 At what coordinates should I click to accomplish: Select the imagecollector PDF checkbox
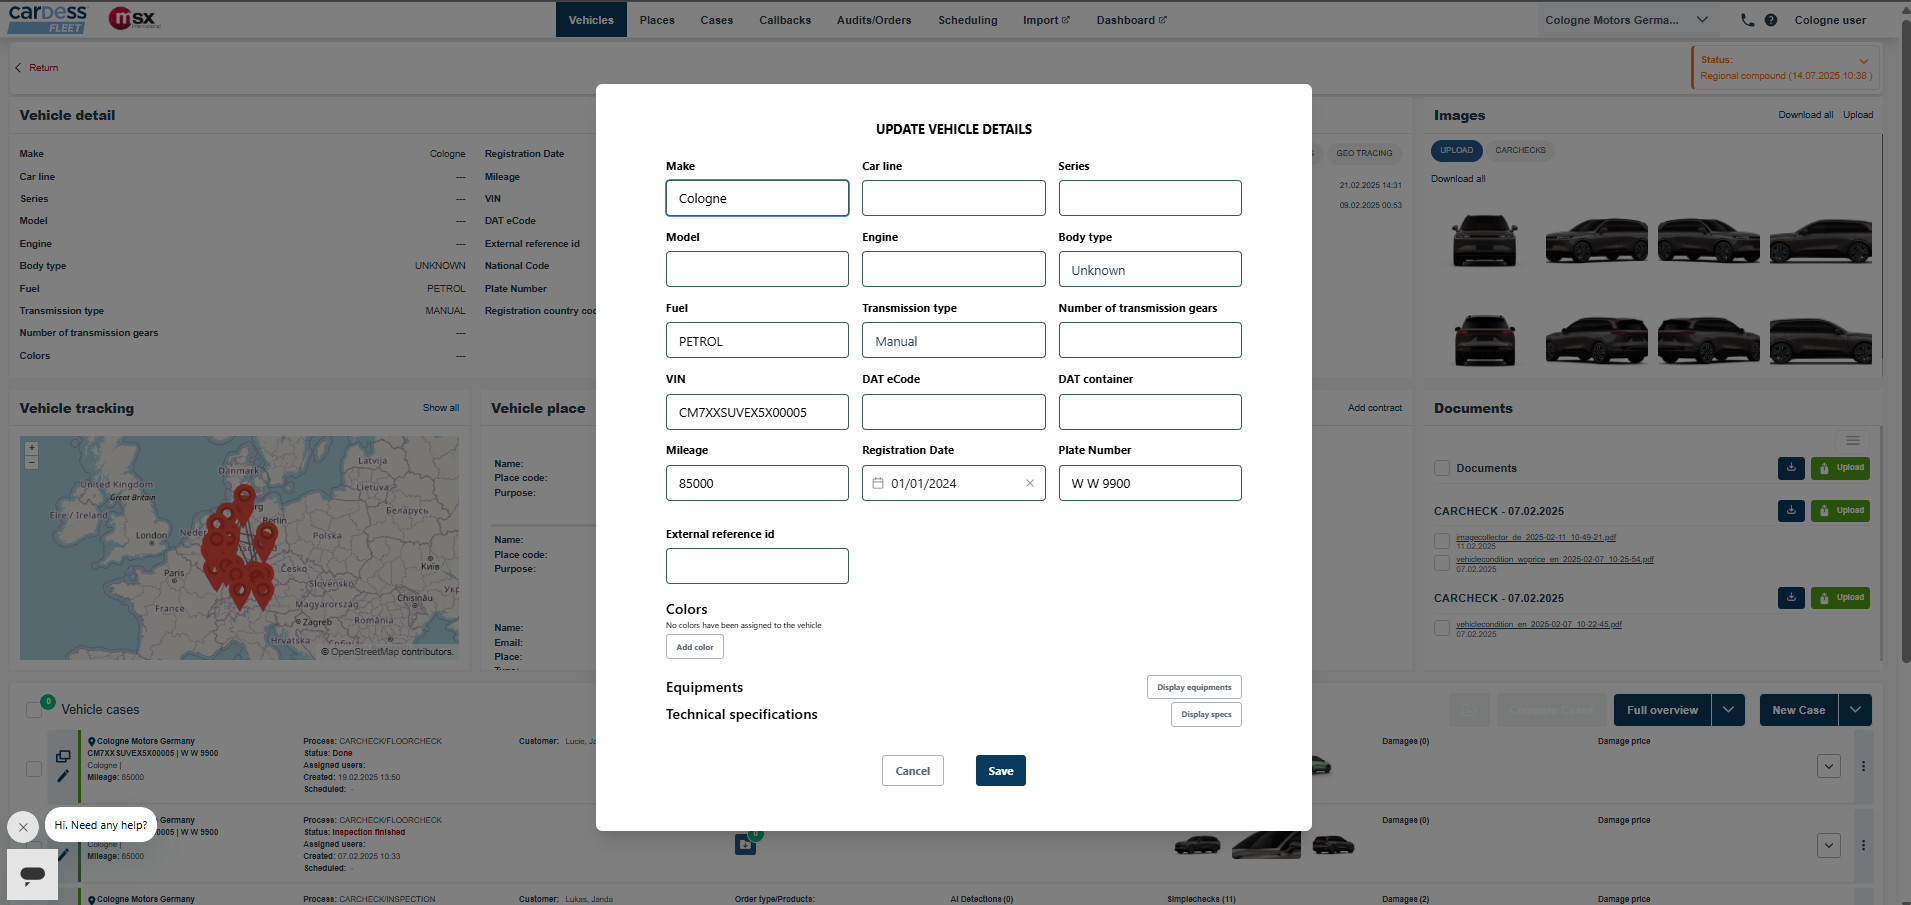coord(1442,541)
